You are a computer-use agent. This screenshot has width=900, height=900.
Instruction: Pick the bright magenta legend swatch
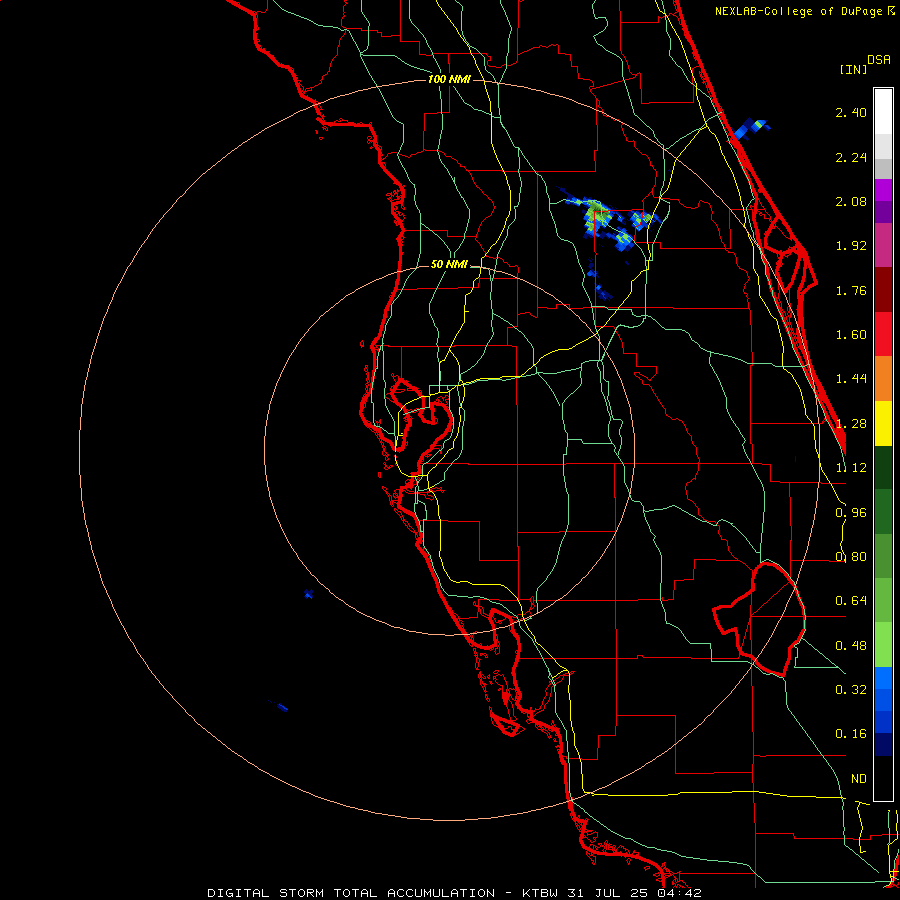point(883,190)
